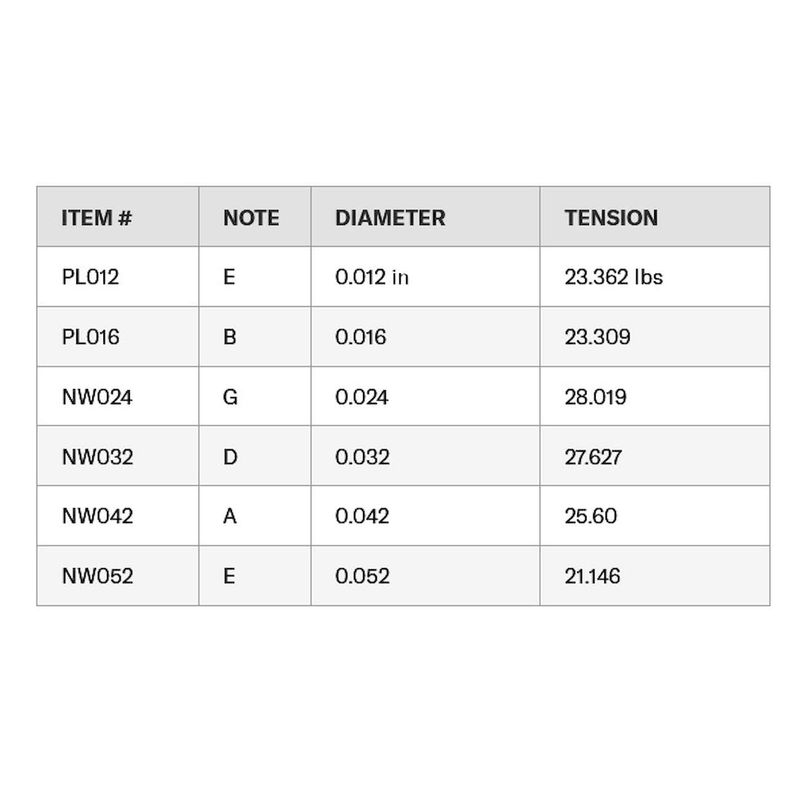This screenshot has height=800, width=800.
Task: Click the note G cell
Action: point(255,396)
